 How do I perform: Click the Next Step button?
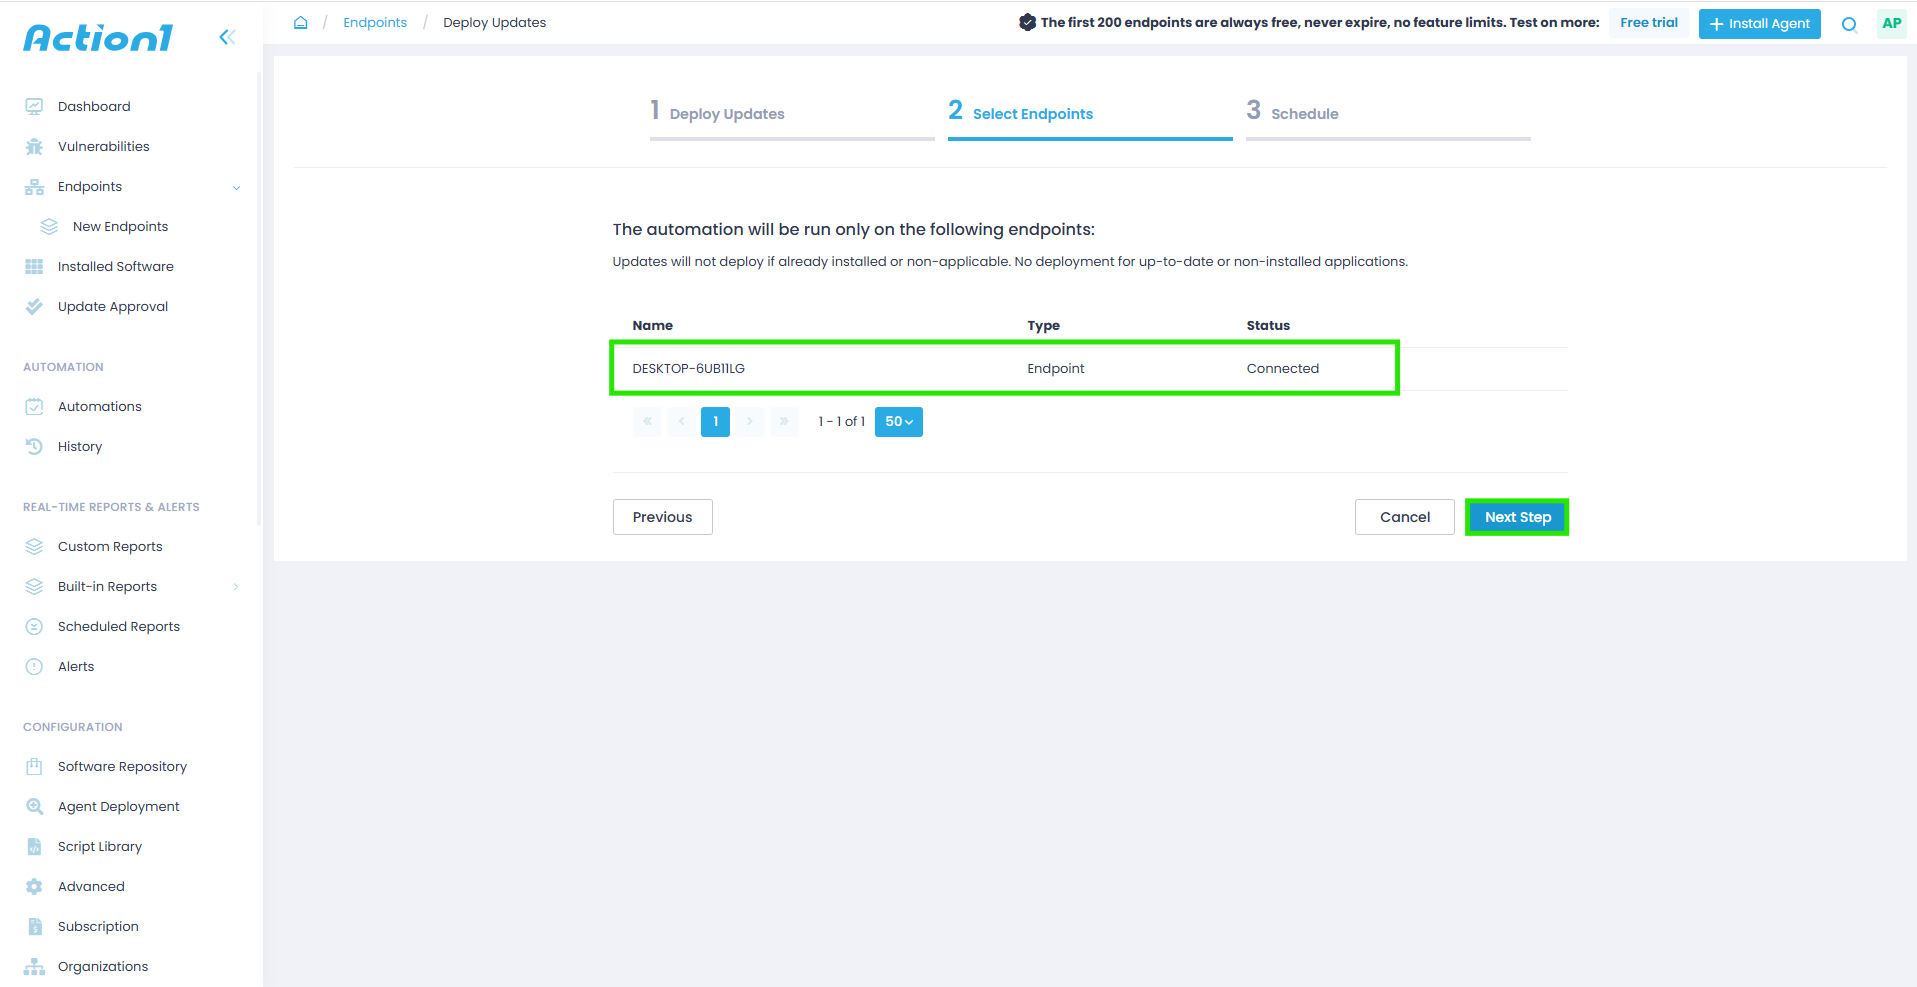[x=1516, y=517]
